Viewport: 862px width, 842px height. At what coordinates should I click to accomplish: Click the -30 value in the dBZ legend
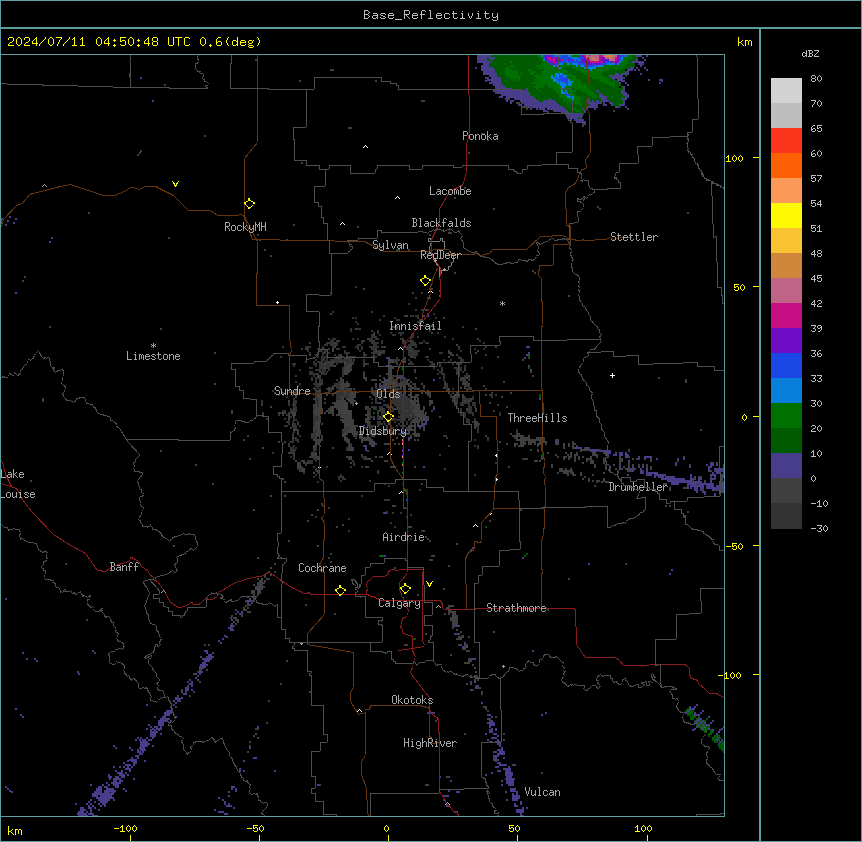coord(819,528)
